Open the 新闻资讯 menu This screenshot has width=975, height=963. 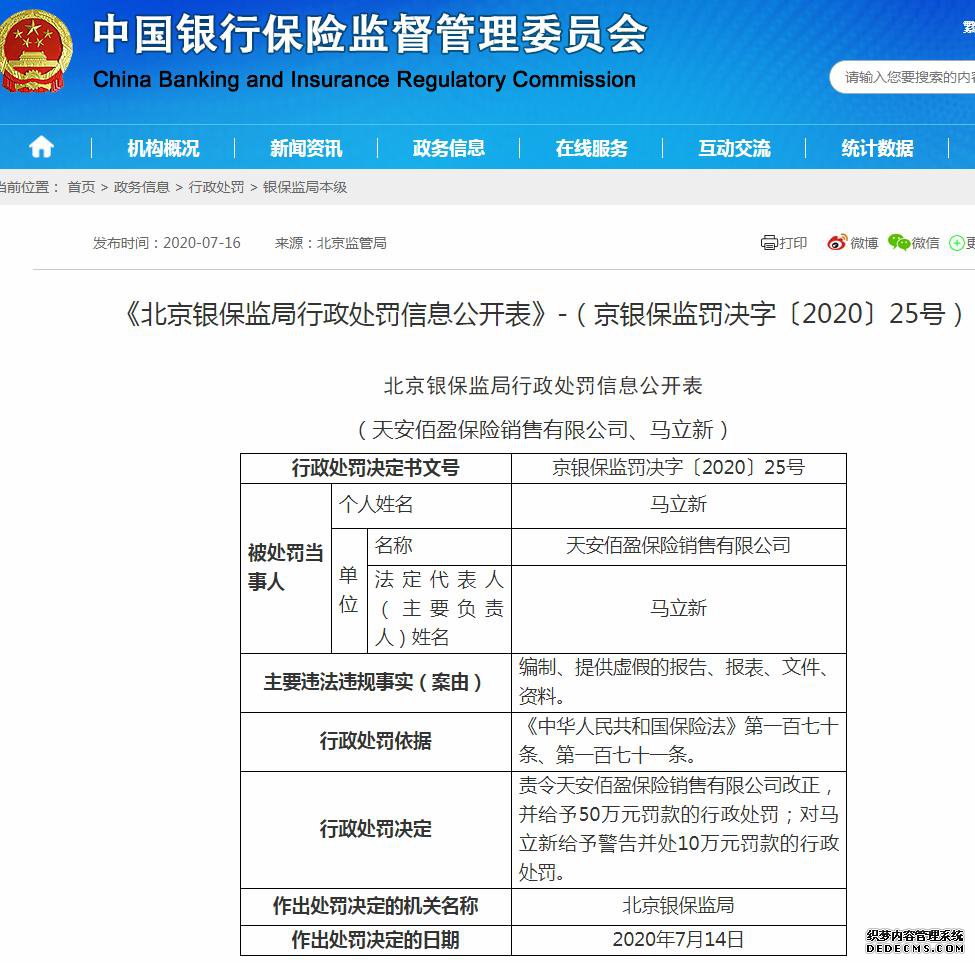click(x=306, y=148)
